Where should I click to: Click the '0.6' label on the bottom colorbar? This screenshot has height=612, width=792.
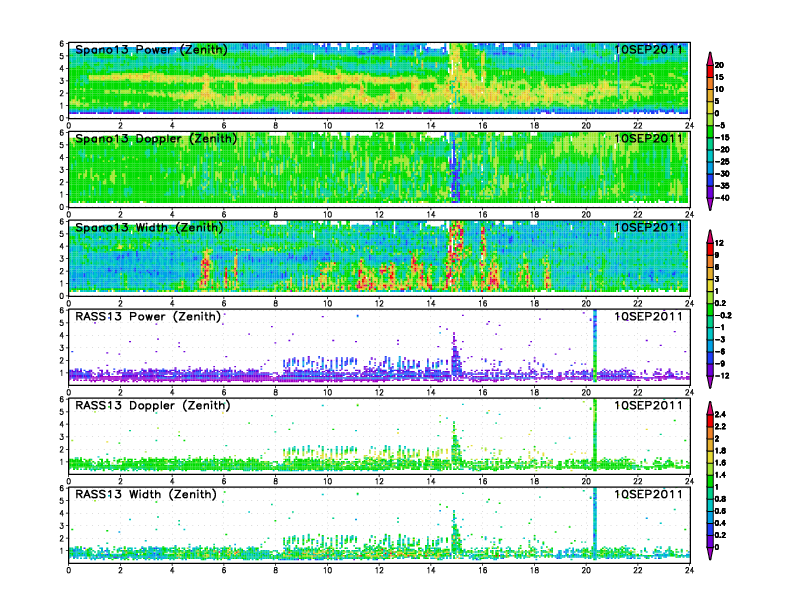click(720, 511)
